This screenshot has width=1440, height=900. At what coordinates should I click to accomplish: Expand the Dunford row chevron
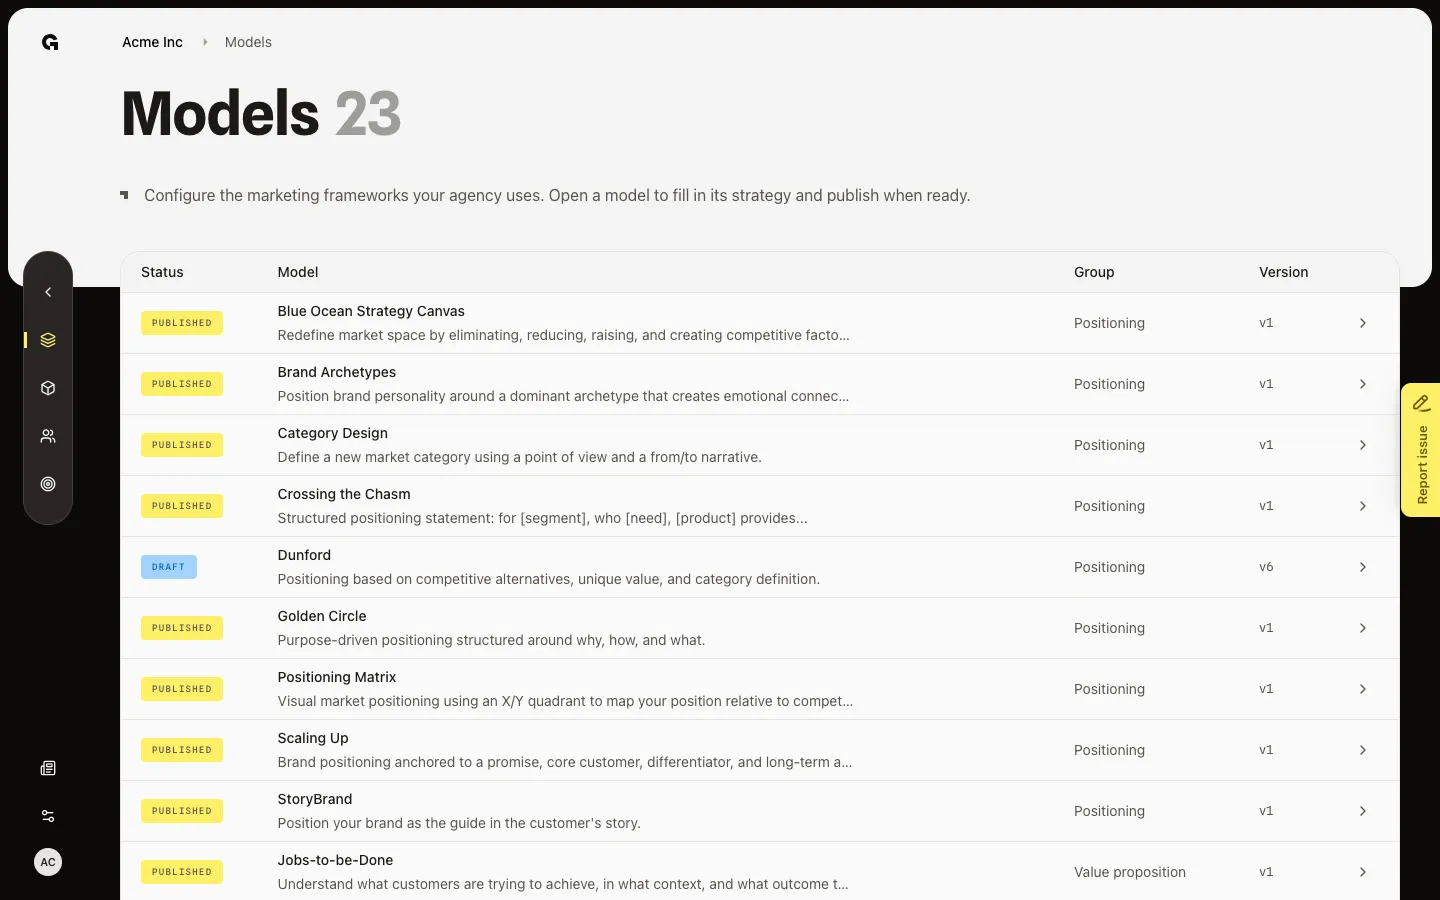pyautogui.click(x=1362, y=567)
